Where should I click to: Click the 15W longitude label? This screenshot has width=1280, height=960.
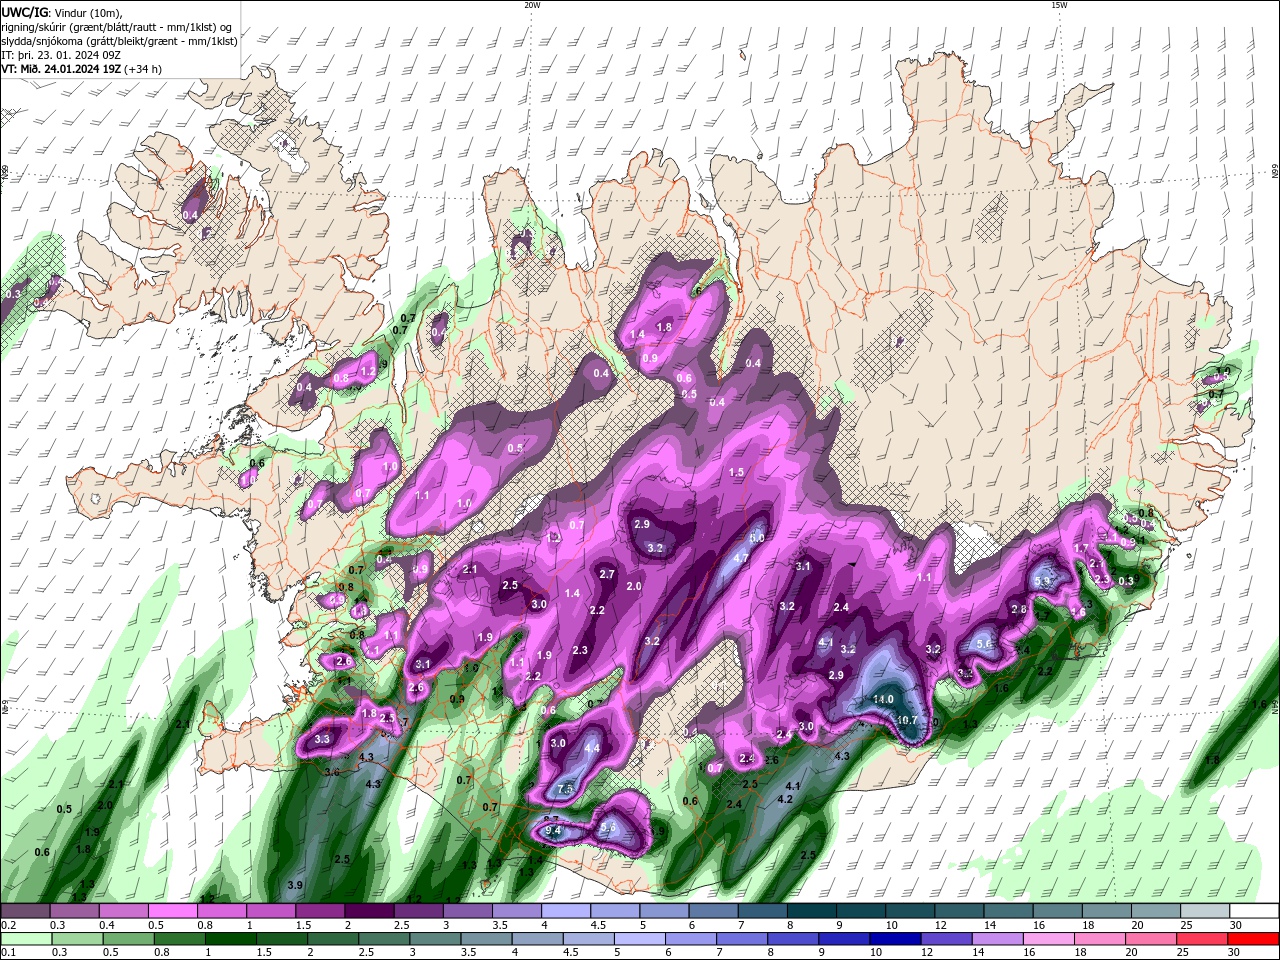1058,5
